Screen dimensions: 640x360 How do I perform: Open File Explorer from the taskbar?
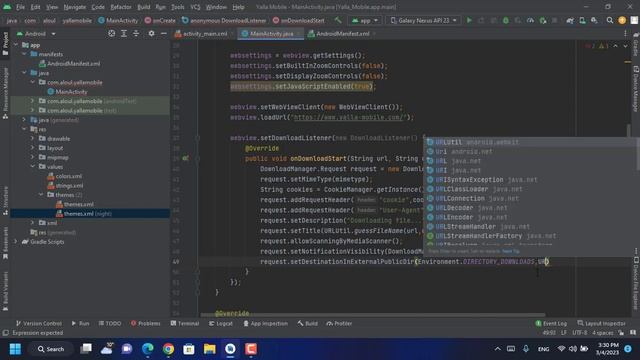(209, 349)
